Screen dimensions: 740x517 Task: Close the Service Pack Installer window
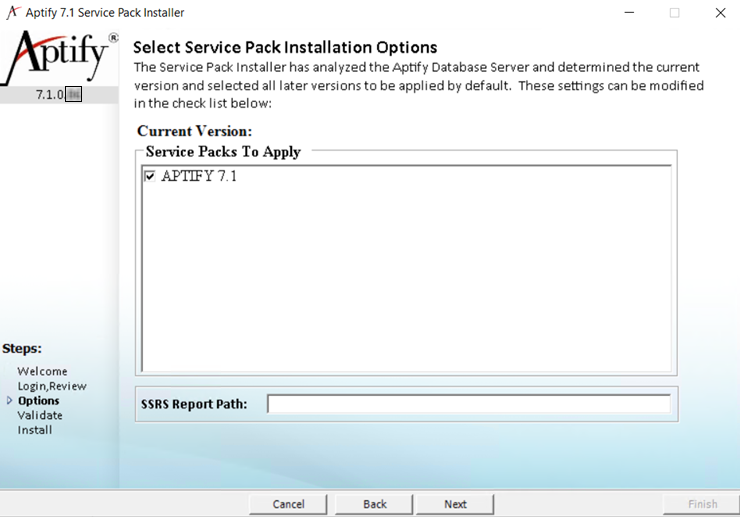(720, 13)
